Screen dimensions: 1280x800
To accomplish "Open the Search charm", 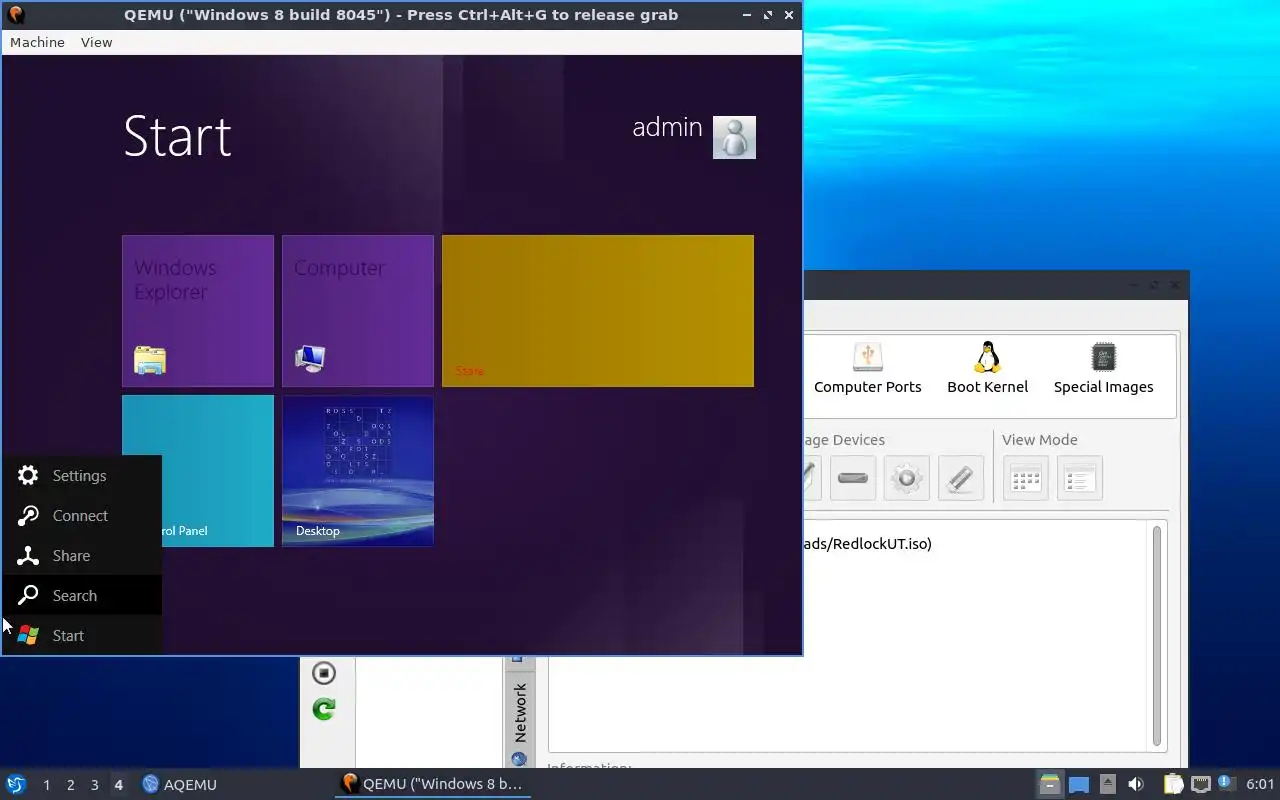I will [x=81, y=596].
